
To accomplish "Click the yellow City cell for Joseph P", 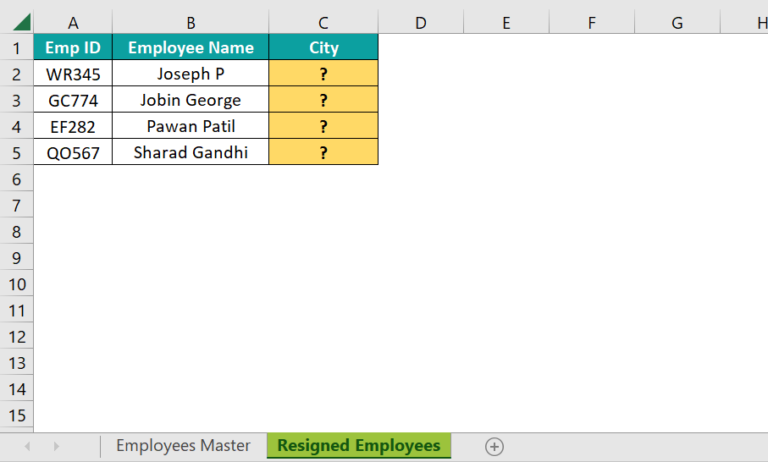I will click(x=323, y=74).
